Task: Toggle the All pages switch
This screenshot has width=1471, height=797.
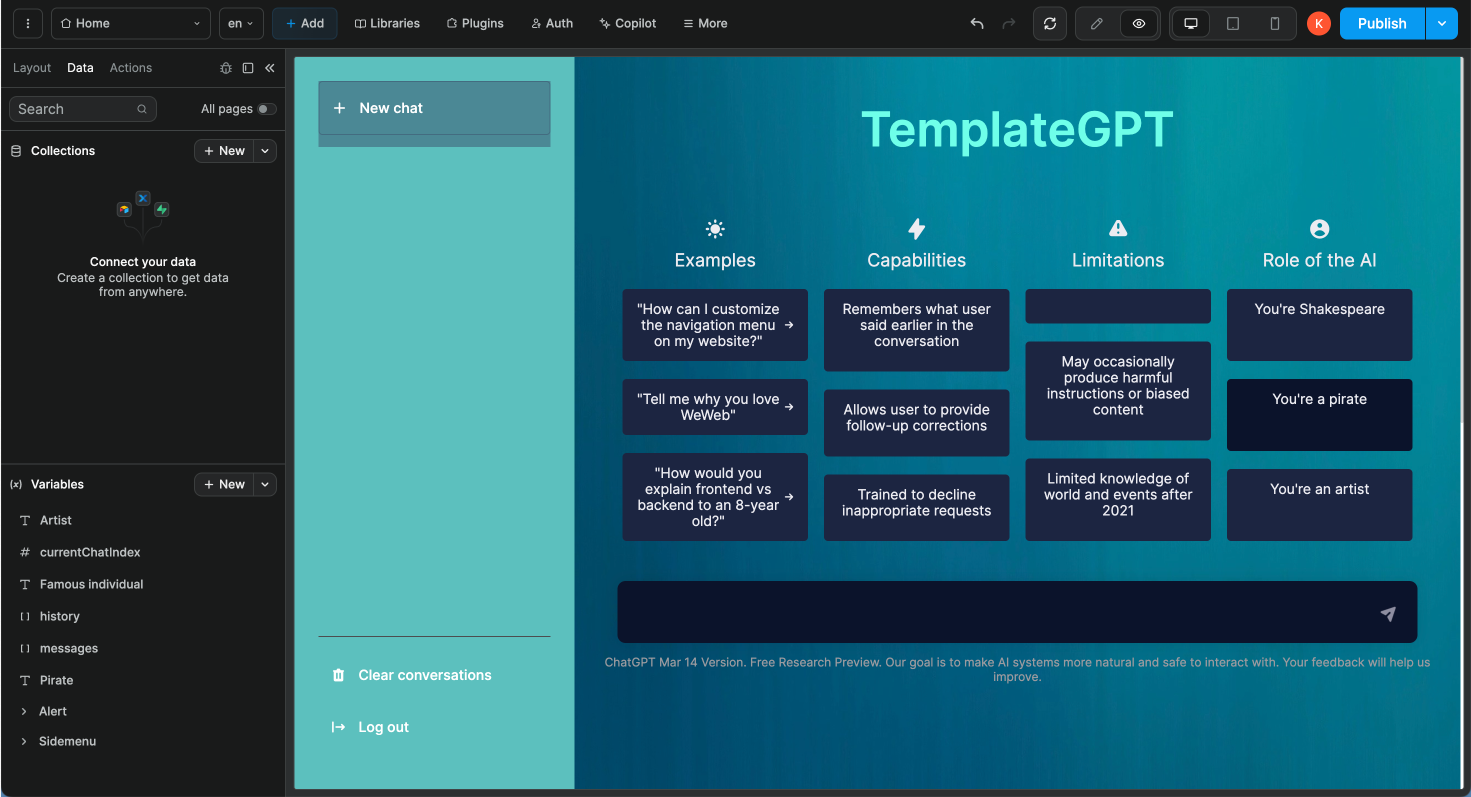Action: point(266,109)
